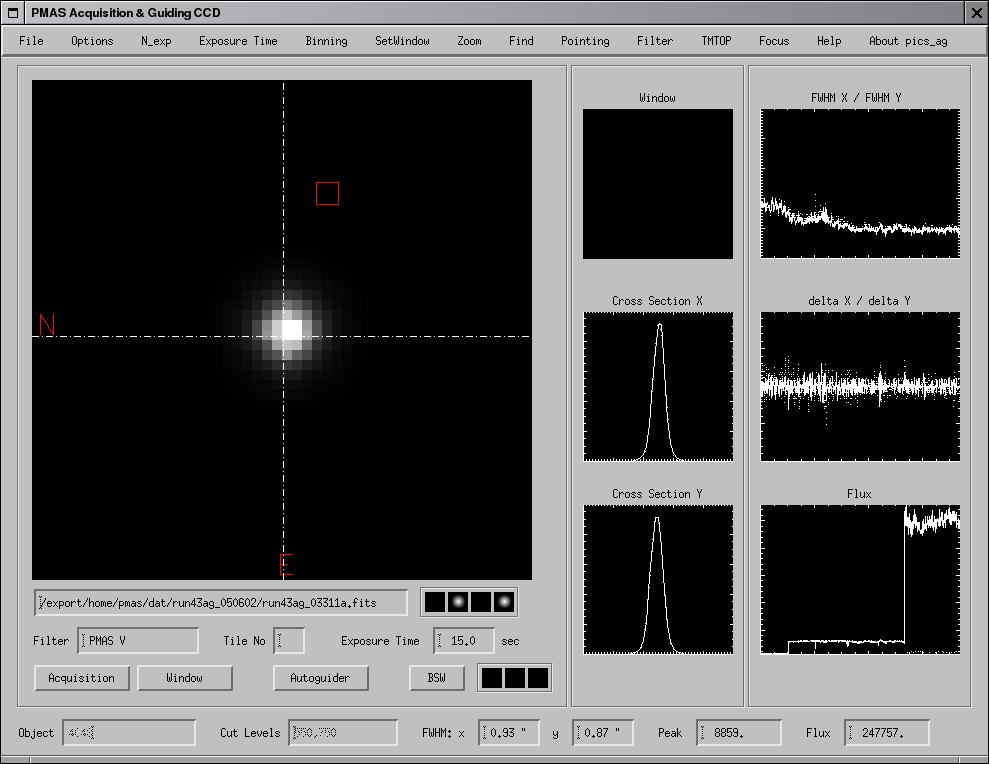This screenshot has height=764, width=989.
Task: Open the Exposure Time menu
Action: [238, 41]
